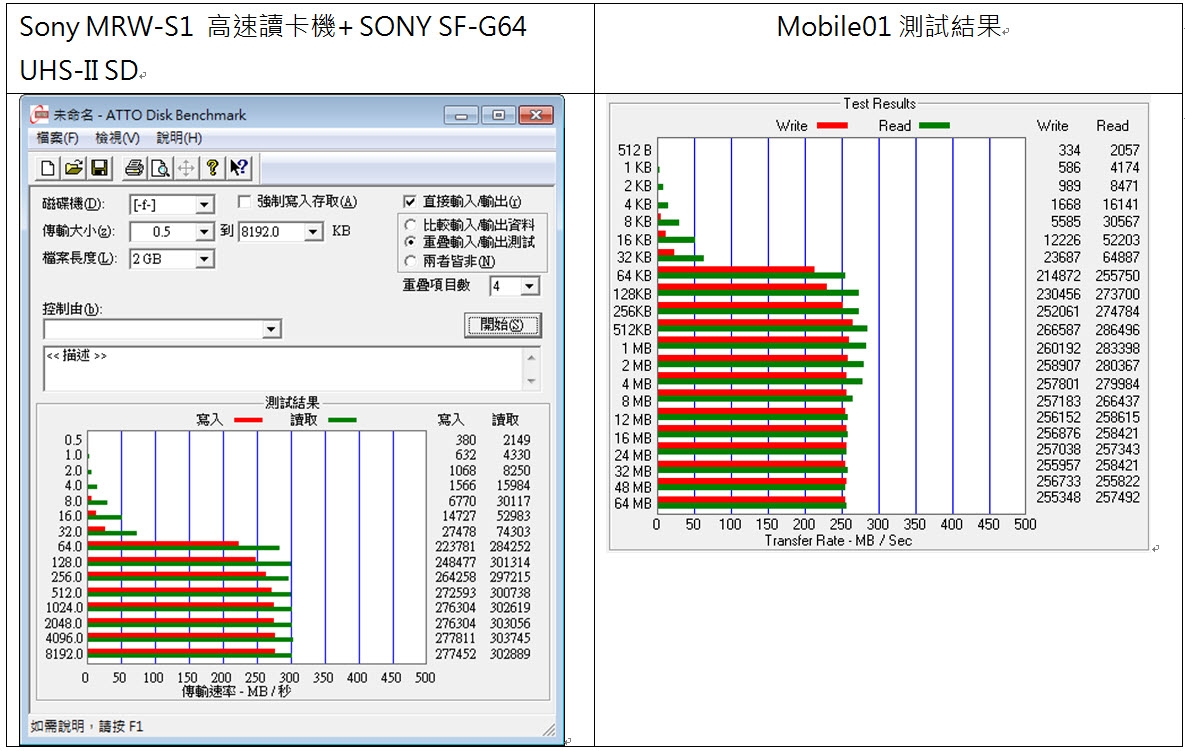Open the end transfer size dropdown showing 8192.0
Image resolution: width=1185 pixels, height=751 pixels.
click(x=314, y=232)
